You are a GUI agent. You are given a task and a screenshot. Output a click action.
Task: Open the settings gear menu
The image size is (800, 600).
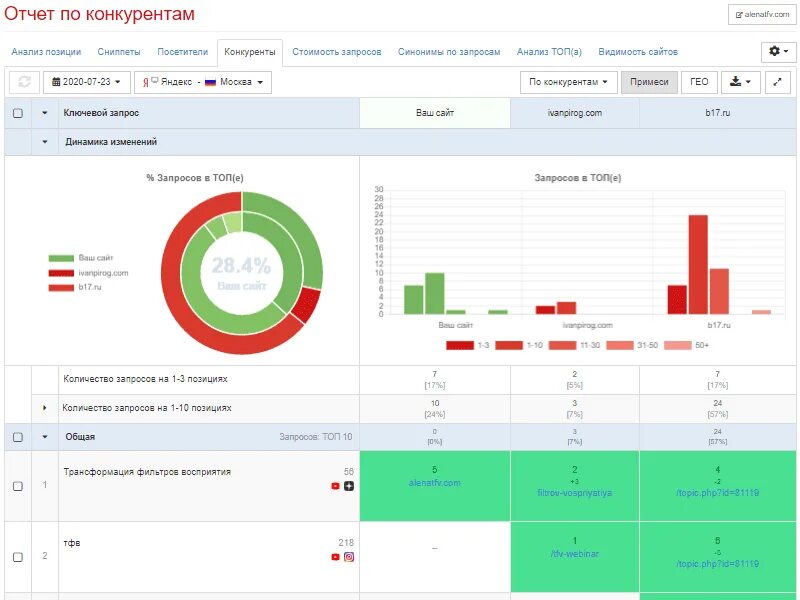click(778, 52)
